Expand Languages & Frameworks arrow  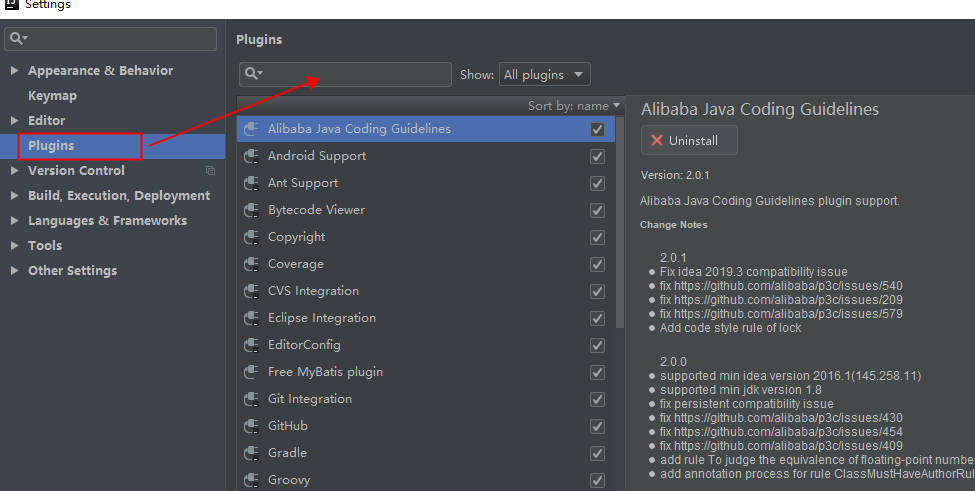[14, 220]
